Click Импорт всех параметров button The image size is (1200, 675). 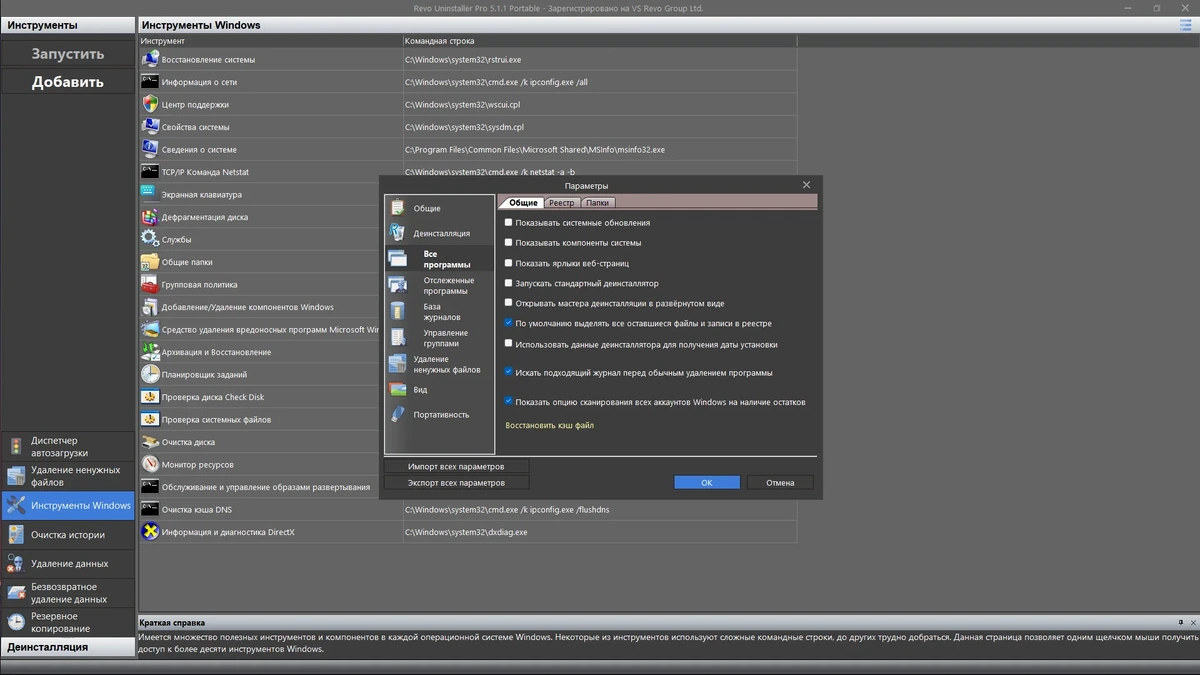(x=456, y=466)
